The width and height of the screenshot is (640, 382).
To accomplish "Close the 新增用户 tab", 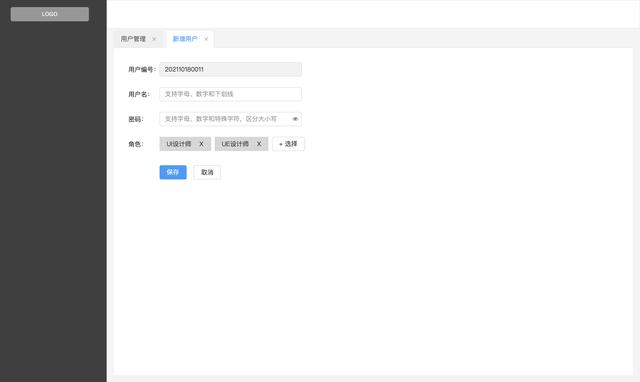I will [206, 39].
